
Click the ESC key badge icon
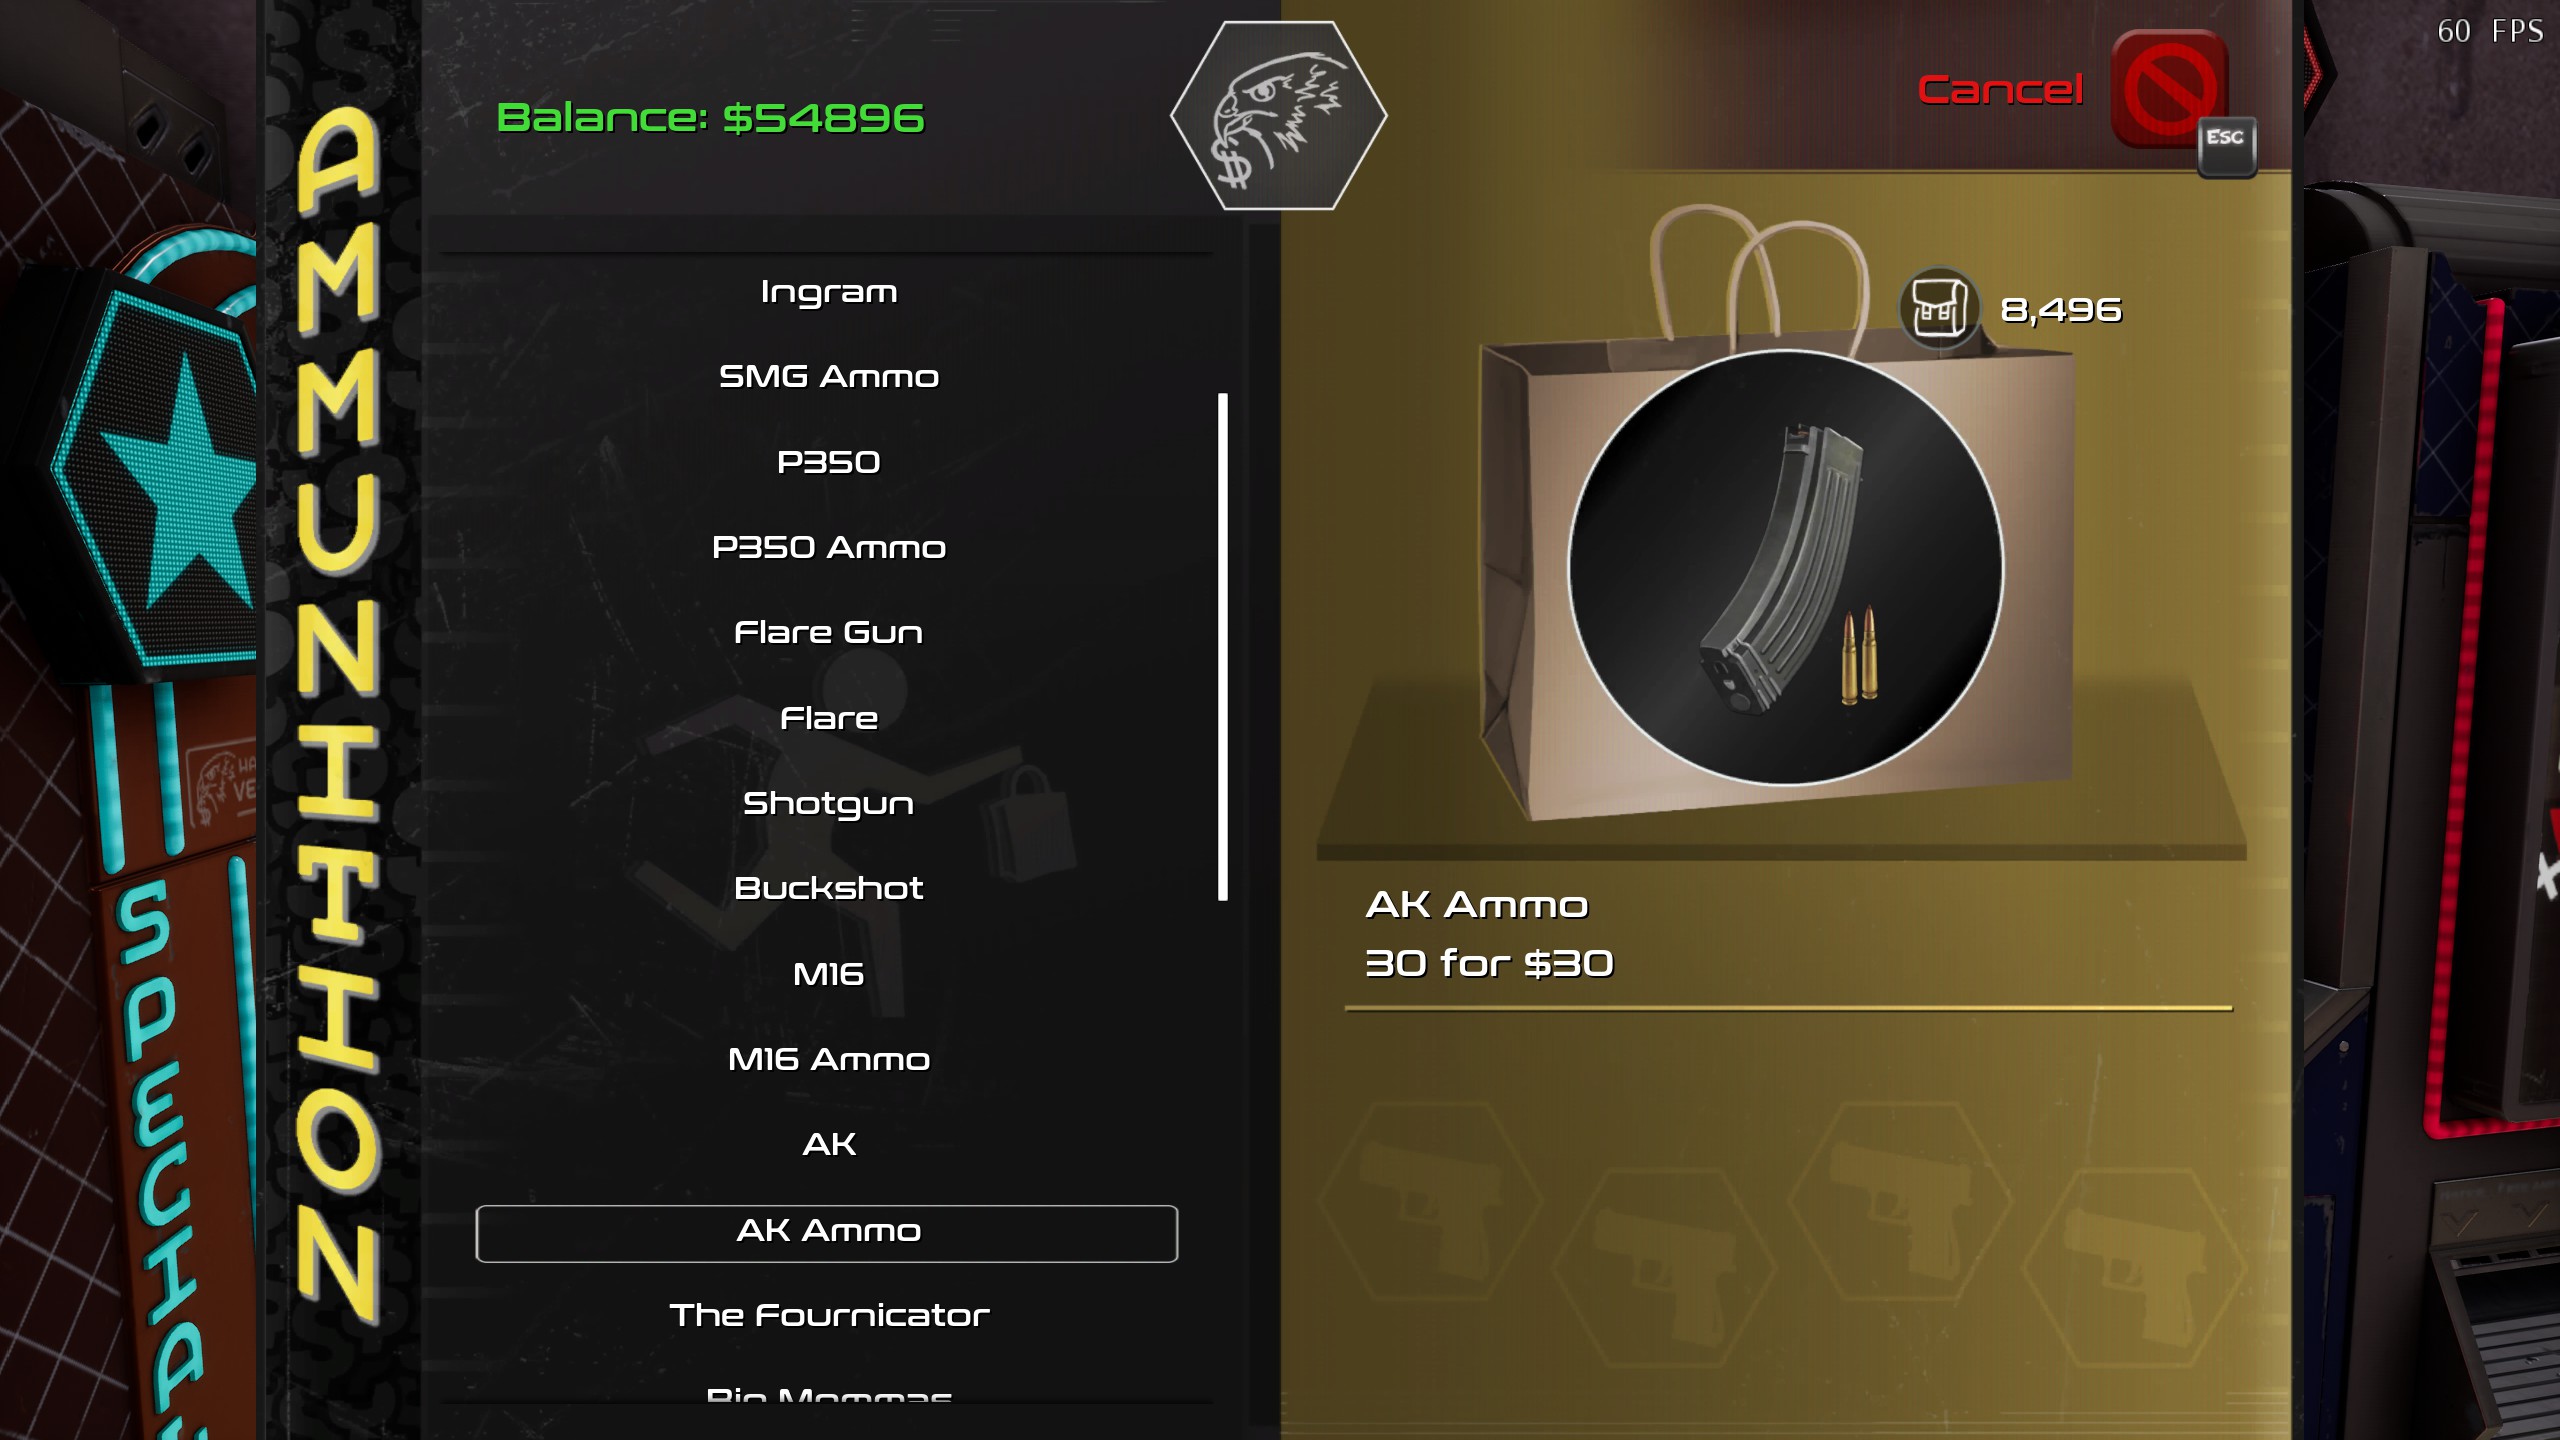coord(2226,147)
